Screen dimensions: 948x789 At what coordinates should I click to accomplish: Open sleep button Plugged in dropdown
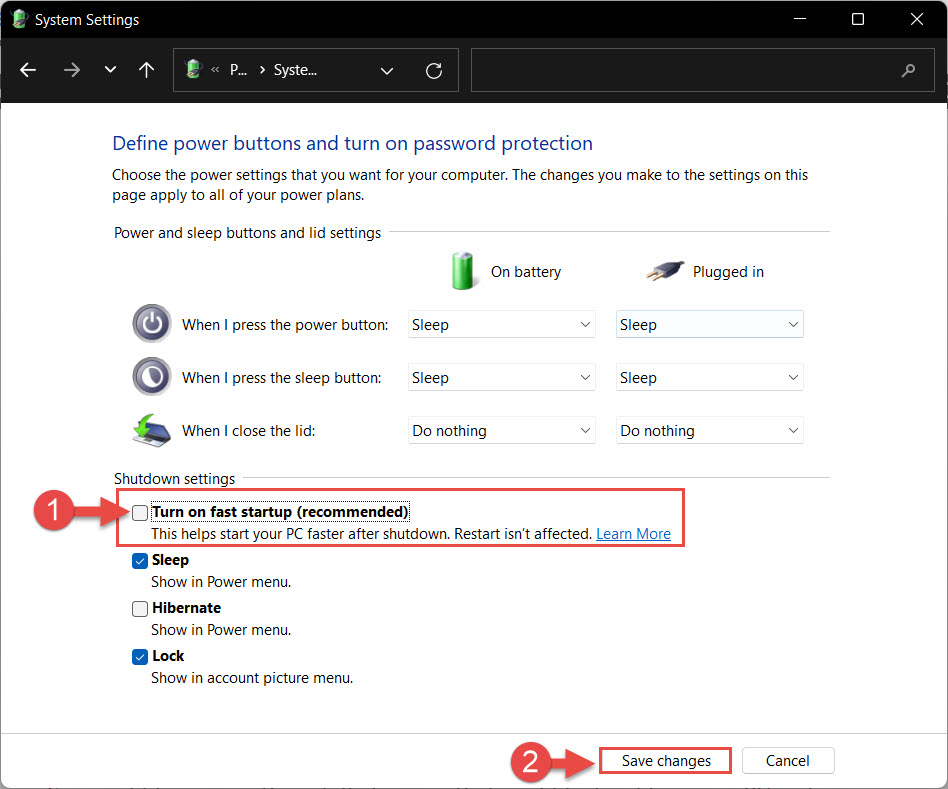(710, 378)
